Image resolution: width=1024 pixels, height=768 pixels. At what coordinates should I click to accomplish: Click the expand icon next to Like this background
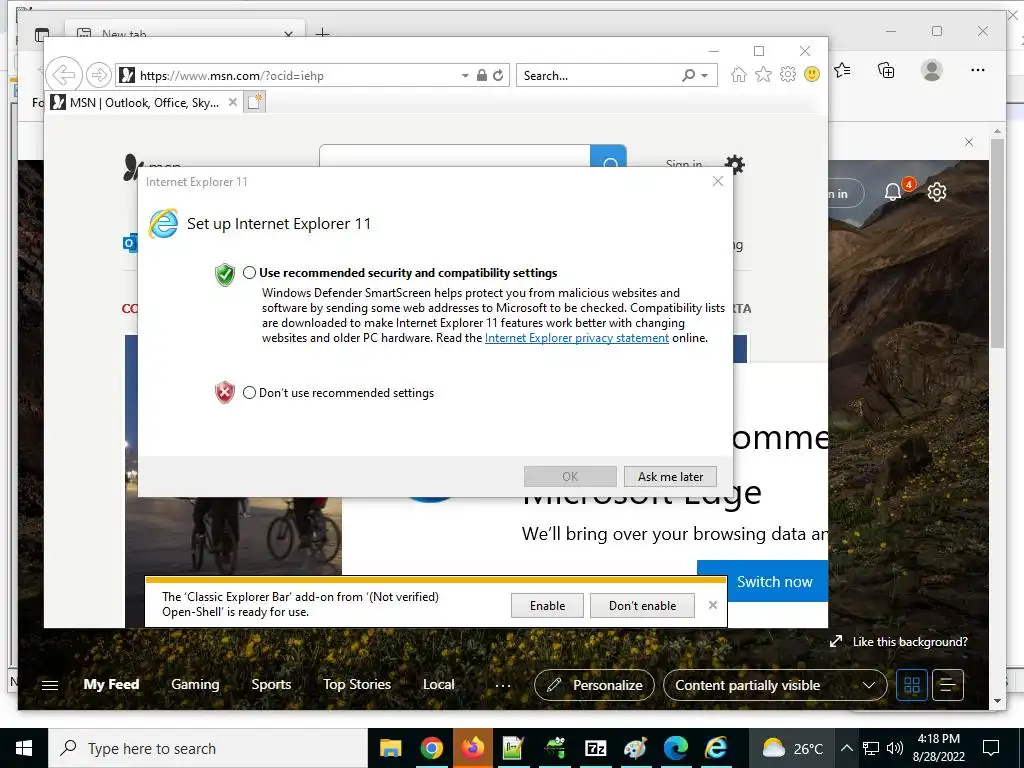click(836, 641)
